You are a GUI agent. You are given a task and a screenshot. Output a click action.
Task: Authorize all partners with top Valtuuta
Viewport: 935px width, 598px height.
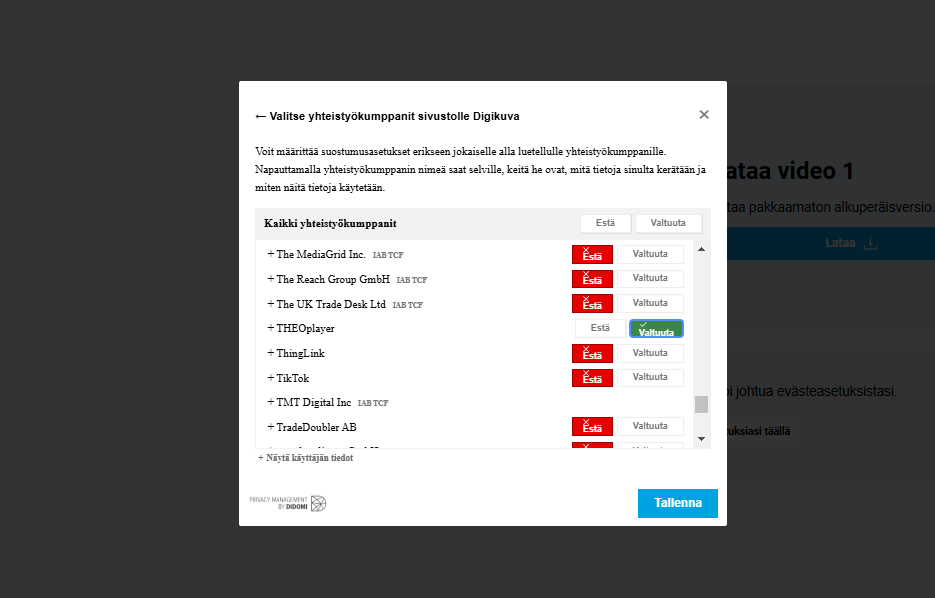668,223
